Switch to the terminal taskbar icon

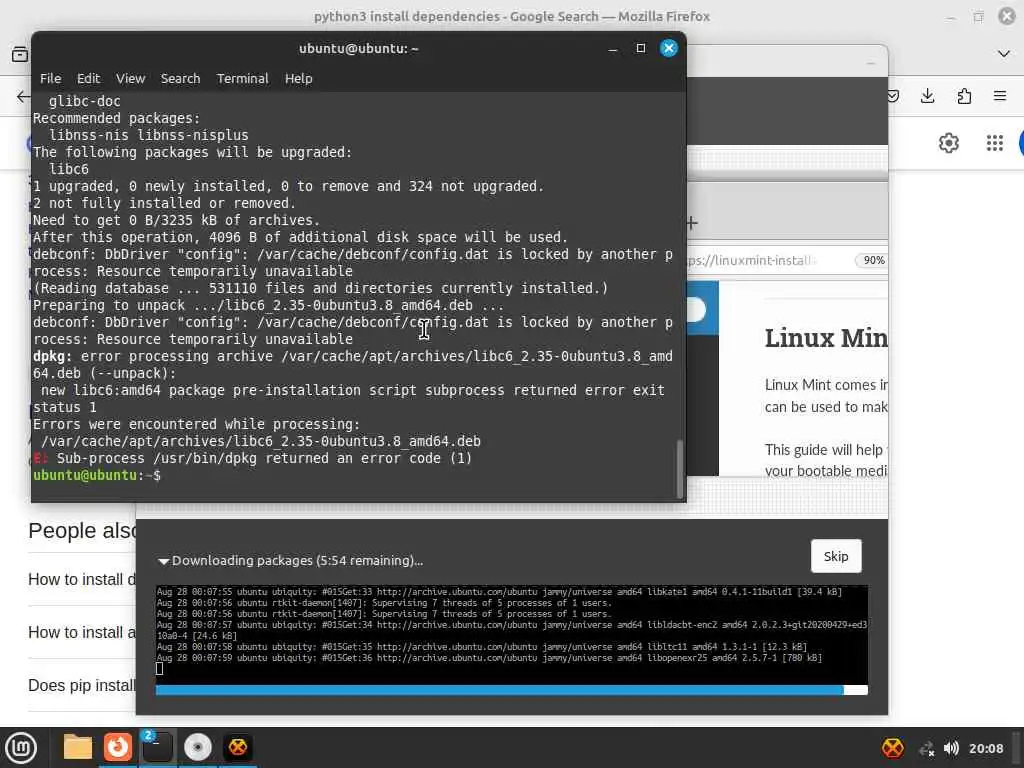(x=157, y=747)
